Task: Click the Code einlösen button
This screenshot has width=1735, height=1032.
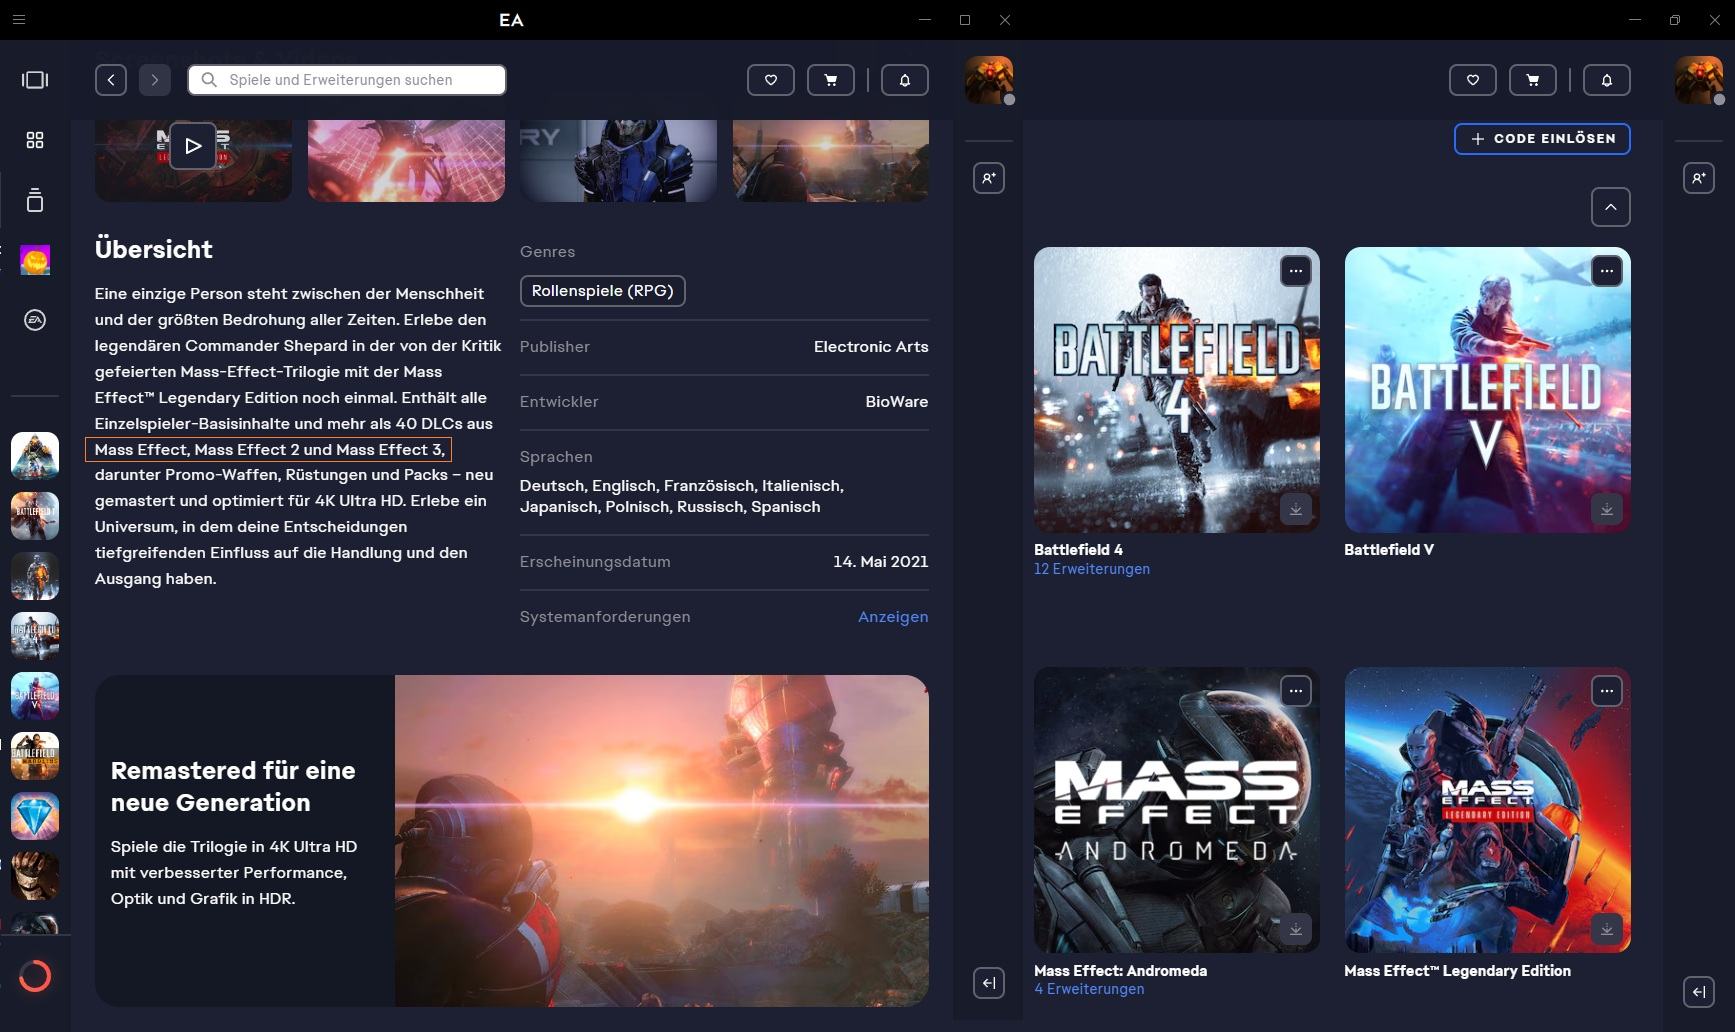Action: 1542,139
